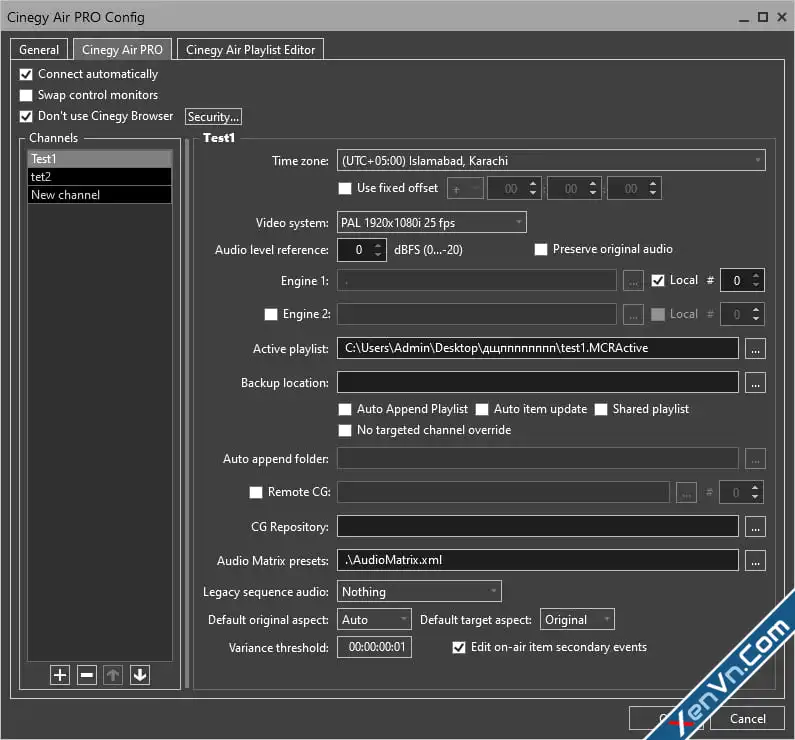This screenshot has width=795, height=740.
Task: Open the Time zone dropdown
Action: [x=551, y=161]
